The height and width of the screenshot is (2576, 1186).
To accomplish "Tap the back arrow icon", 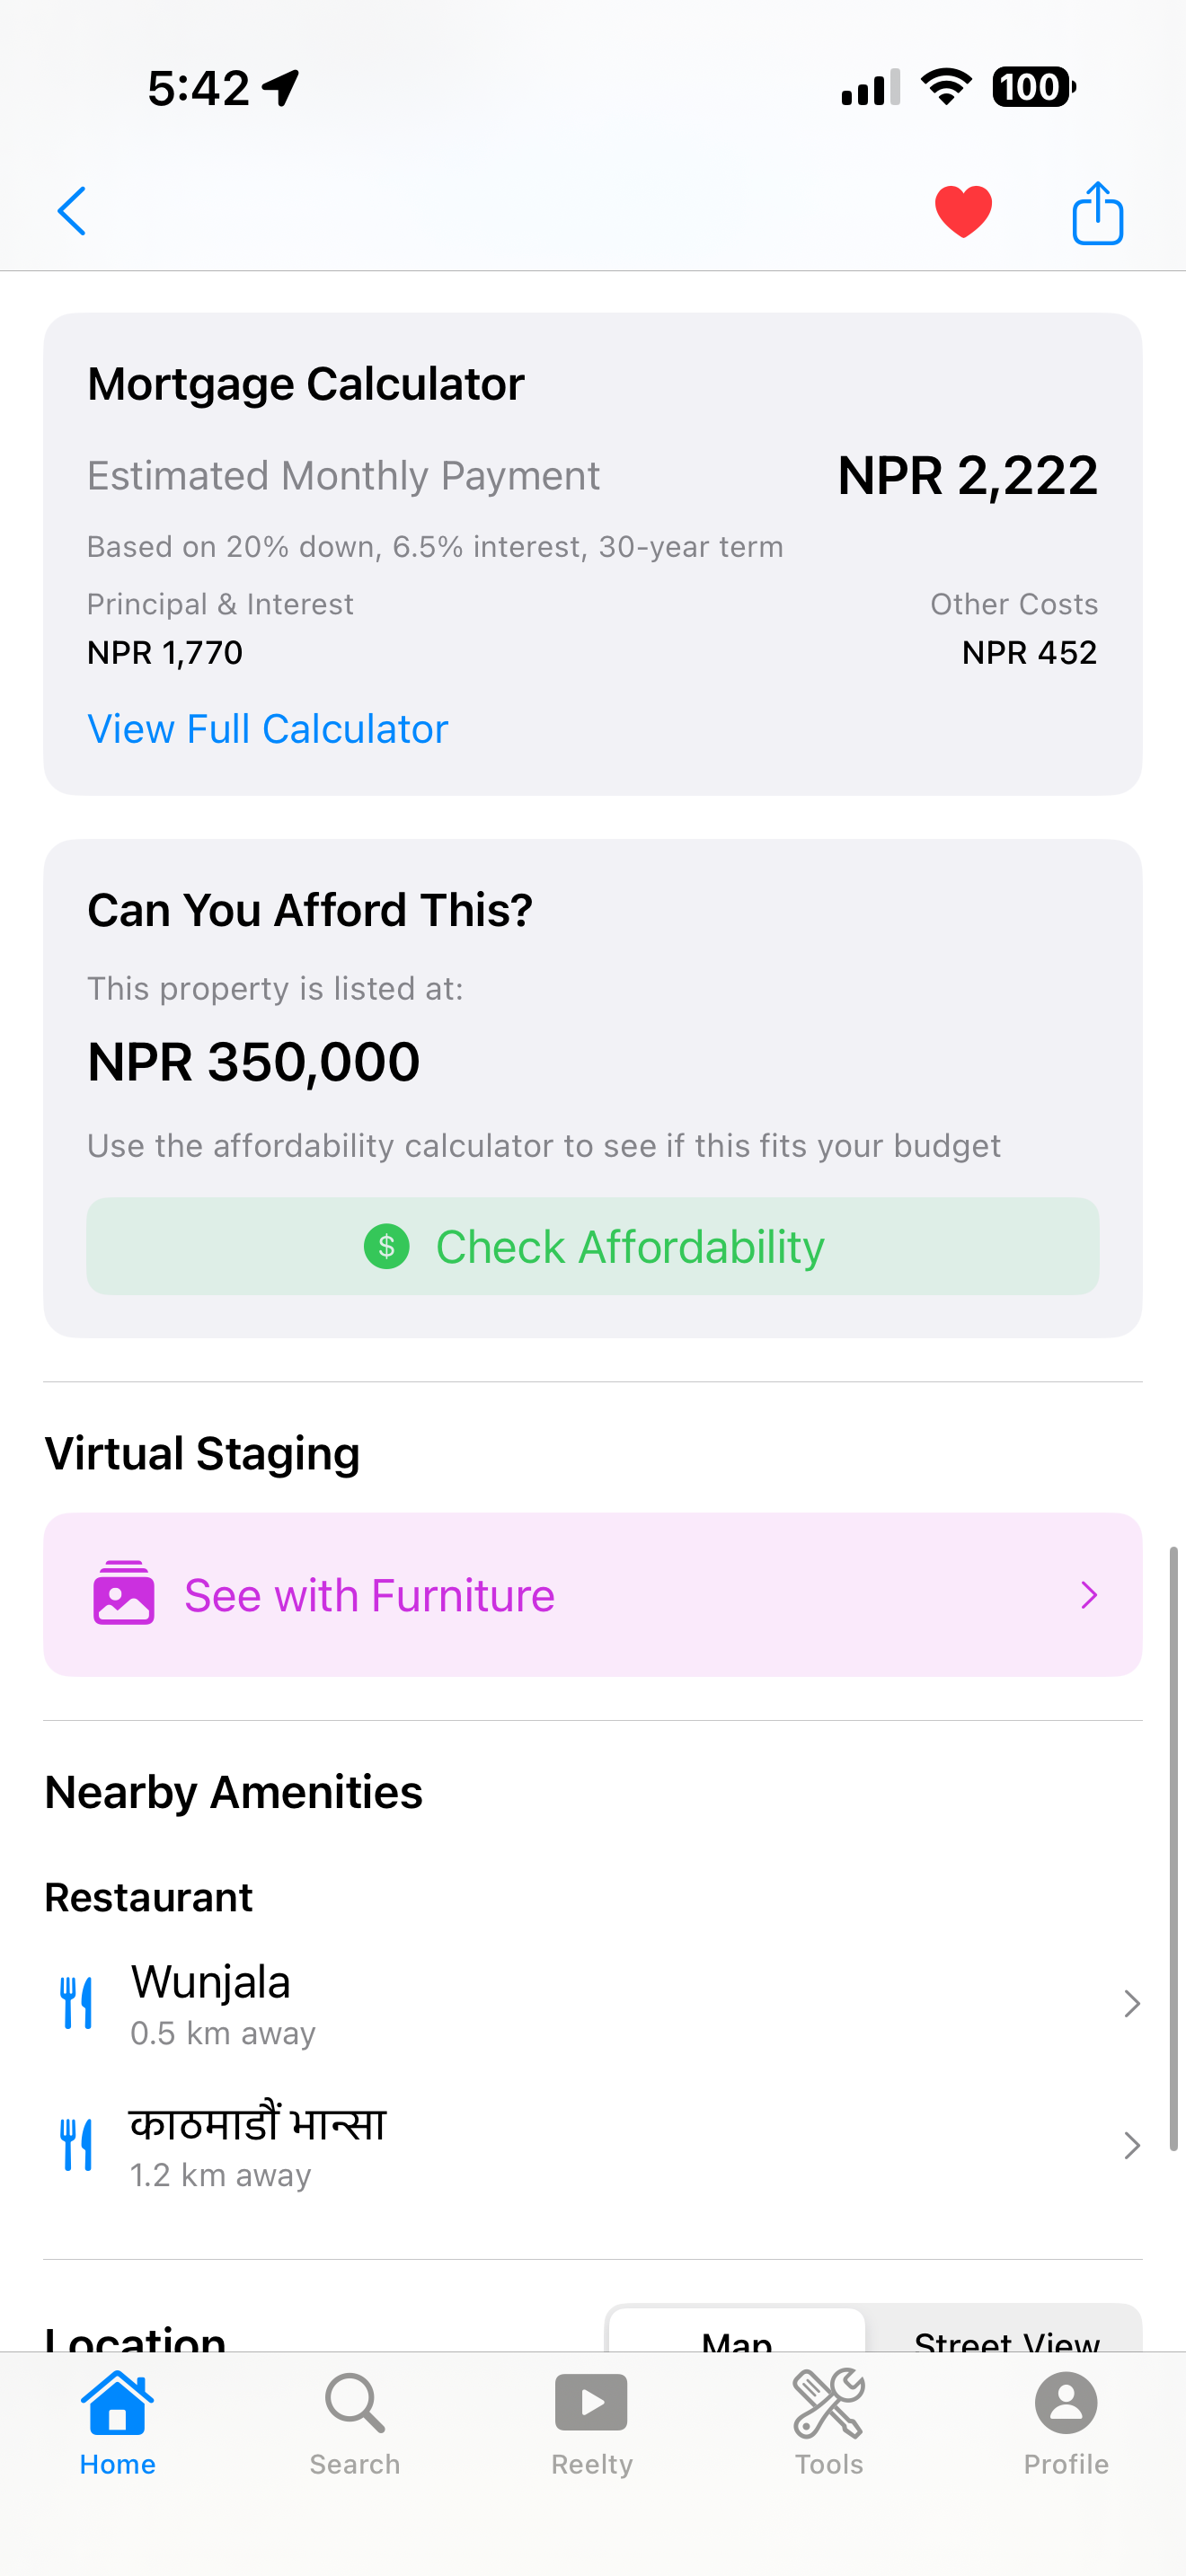I will (x=72, y=211).
